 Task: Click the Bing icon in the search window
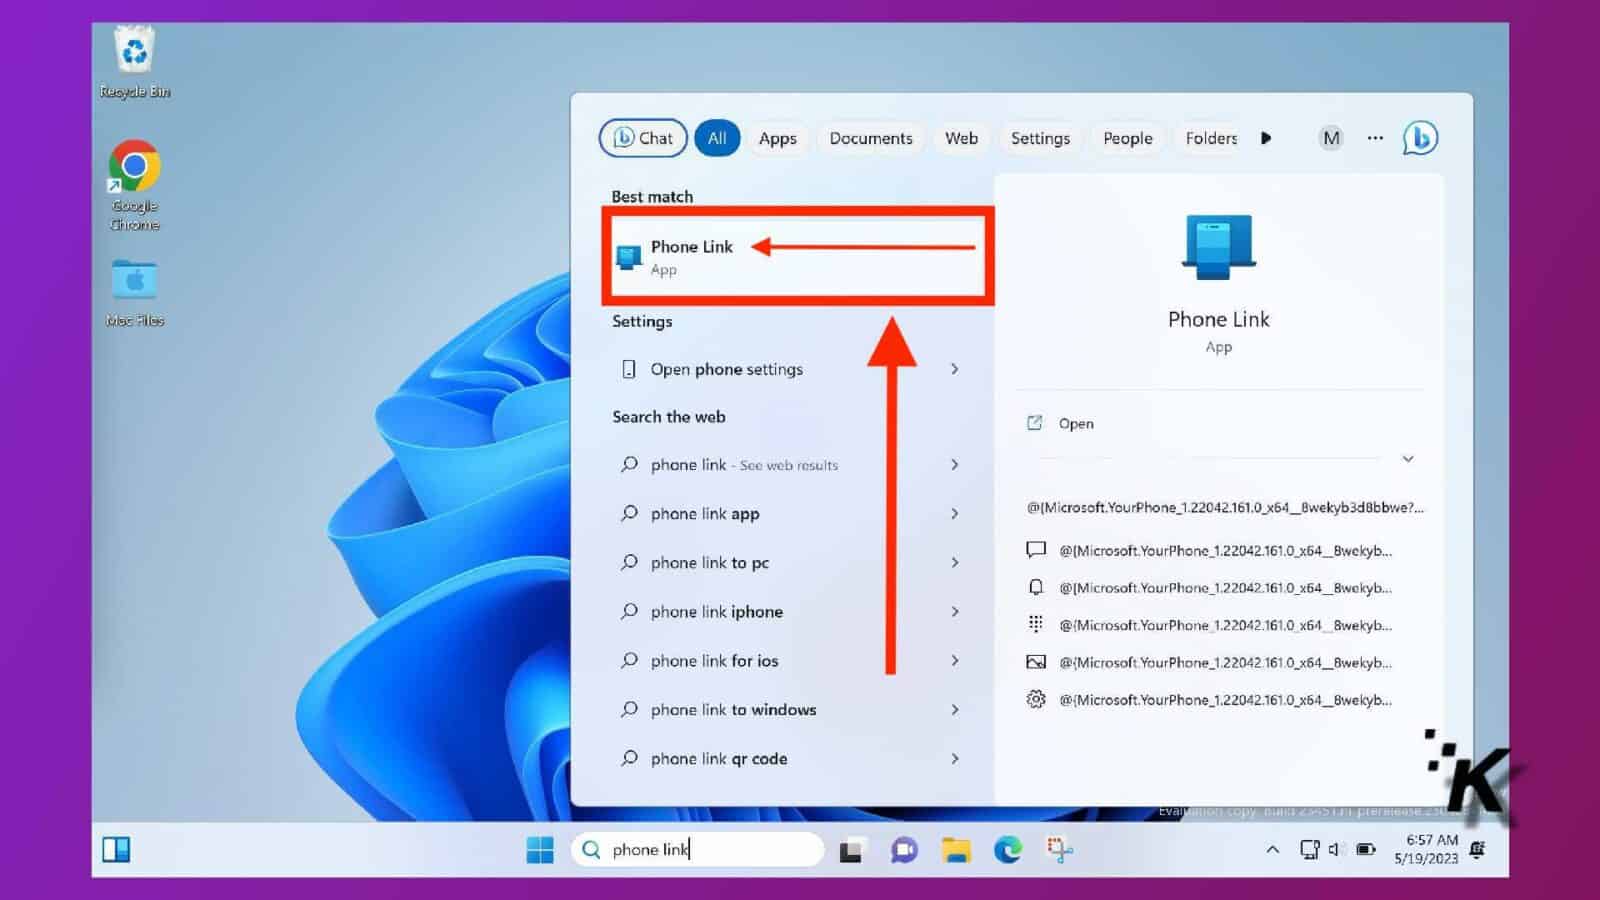(1420, 138)
